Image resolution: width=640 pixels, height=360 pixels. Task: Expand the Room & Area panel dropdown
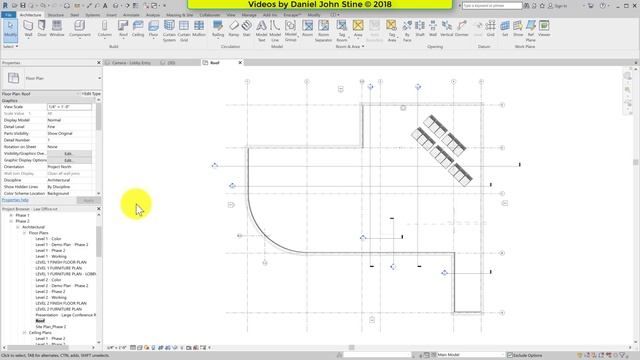click(x=350, y=47)
